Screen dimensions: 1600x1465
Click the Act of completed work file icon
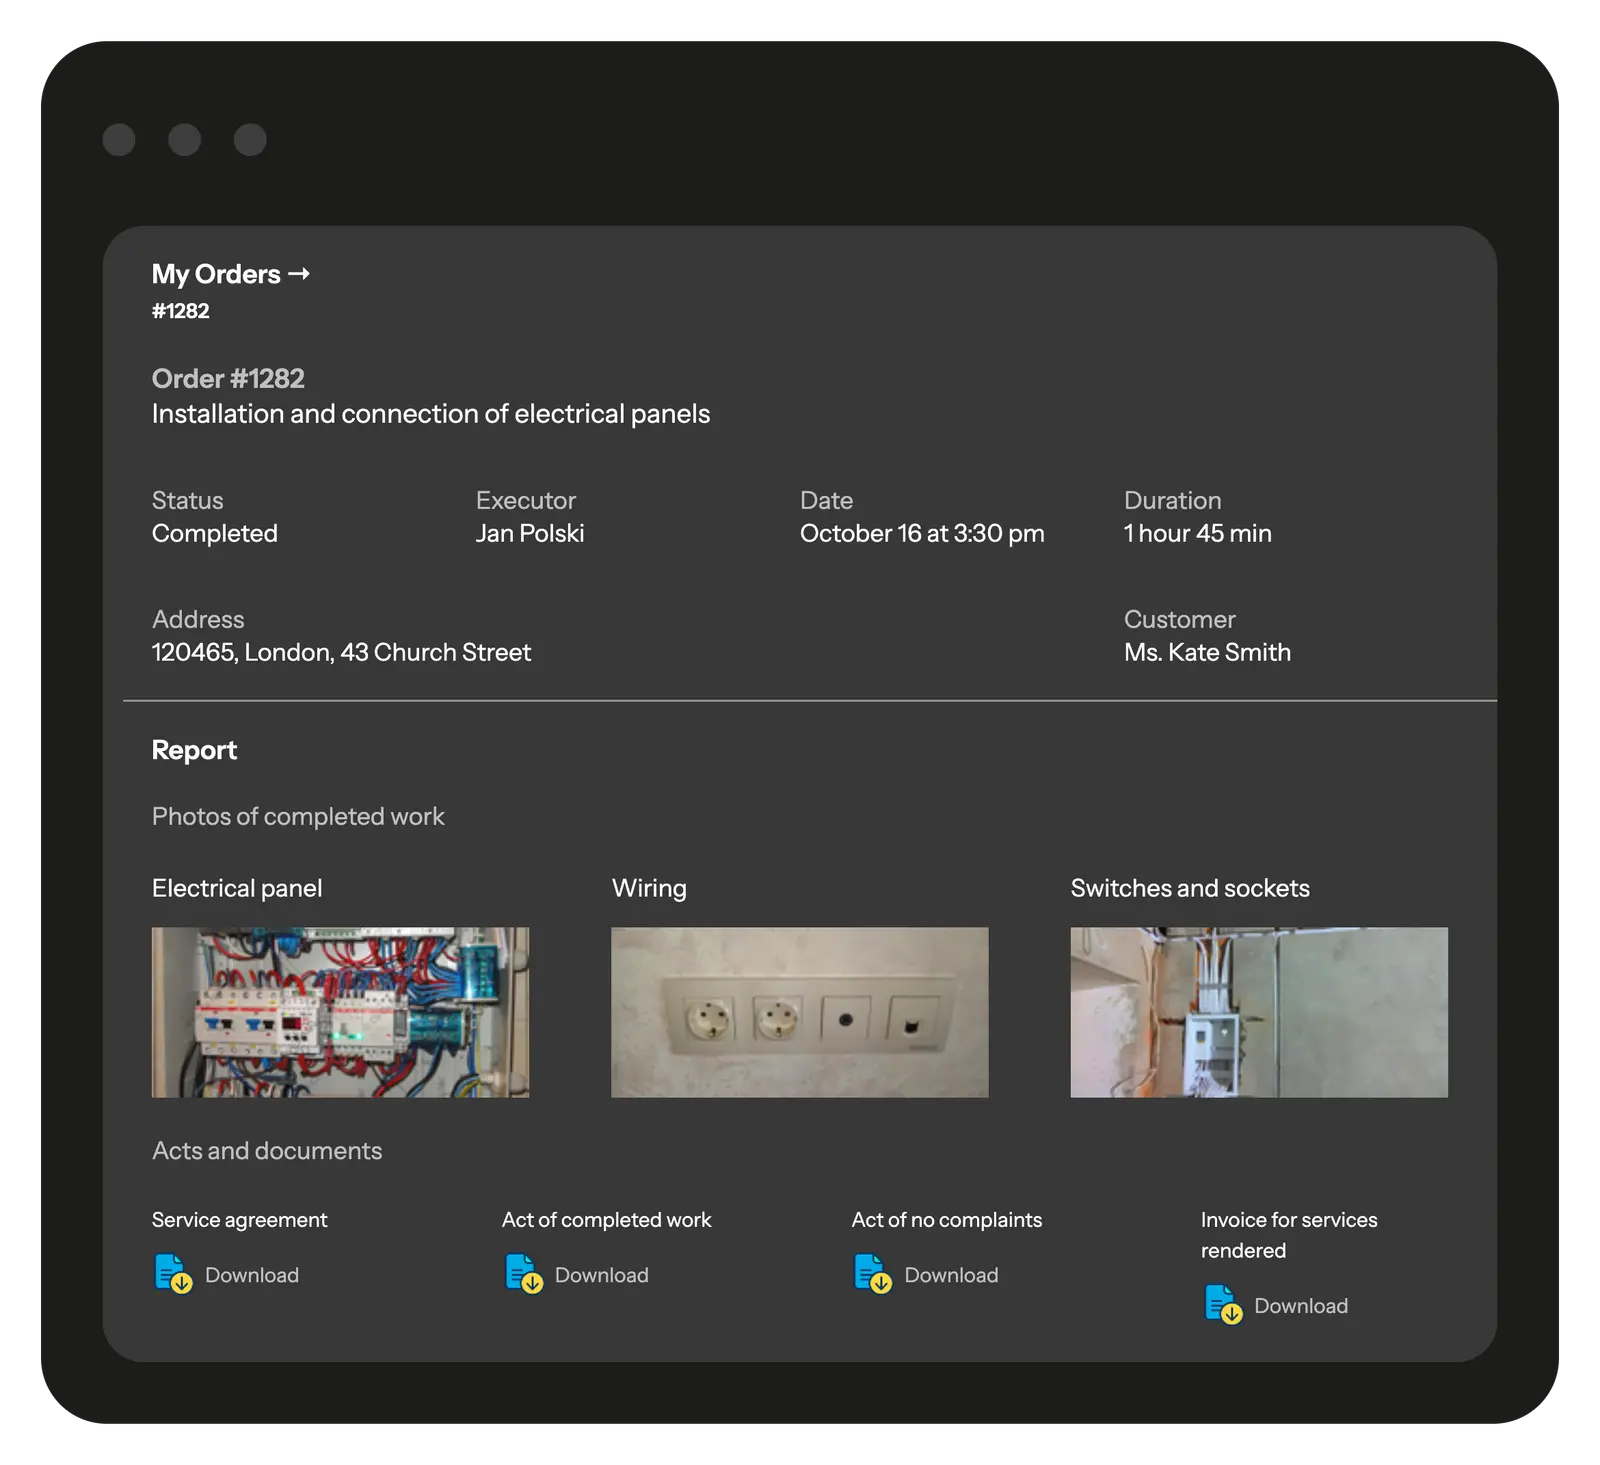click(523, 1274)
